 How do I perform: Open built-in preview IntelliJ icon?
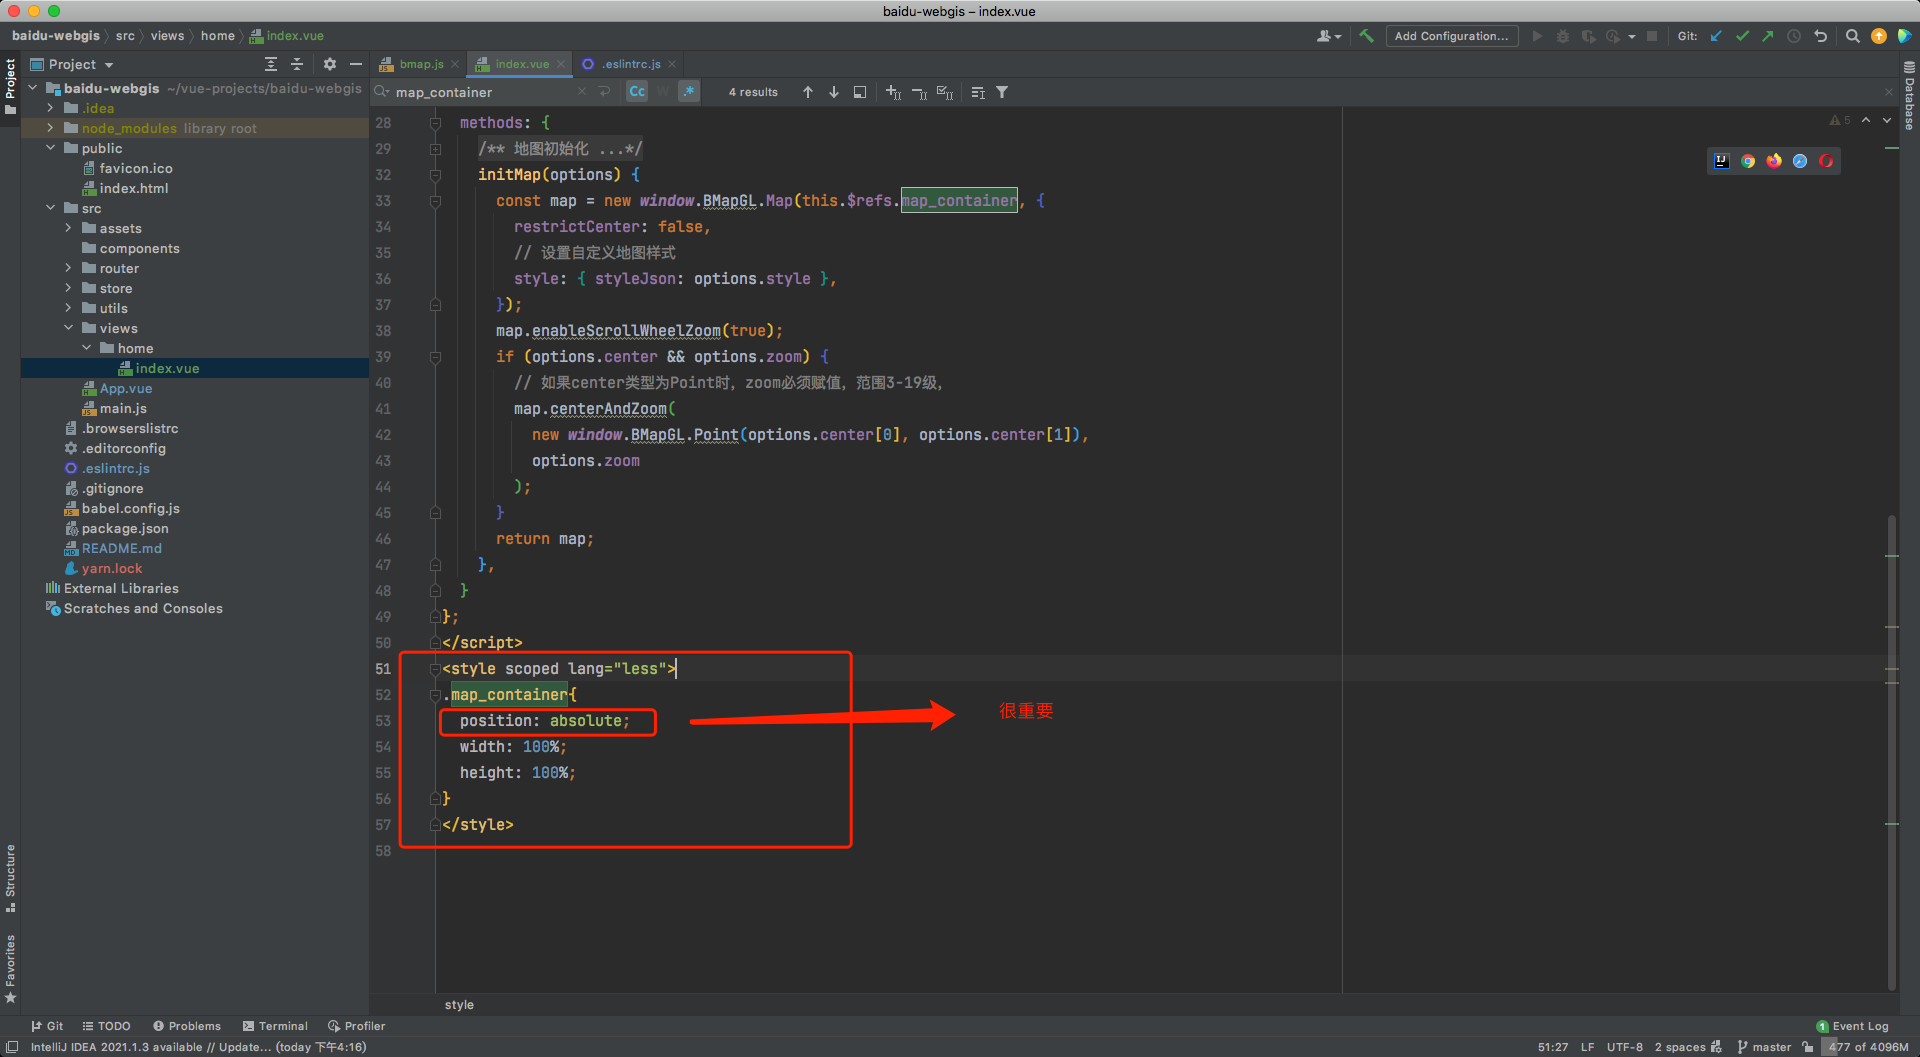[1721, 161]
